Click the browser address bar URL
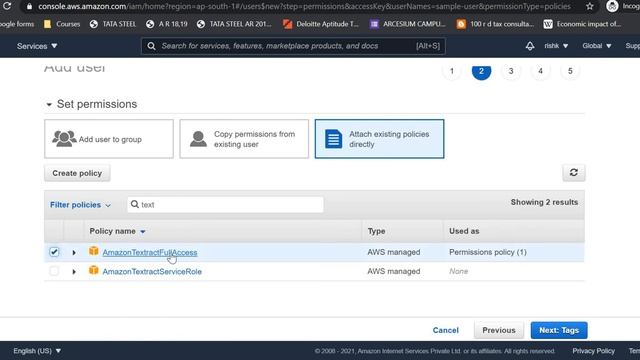640x360 pixels. 304,6
